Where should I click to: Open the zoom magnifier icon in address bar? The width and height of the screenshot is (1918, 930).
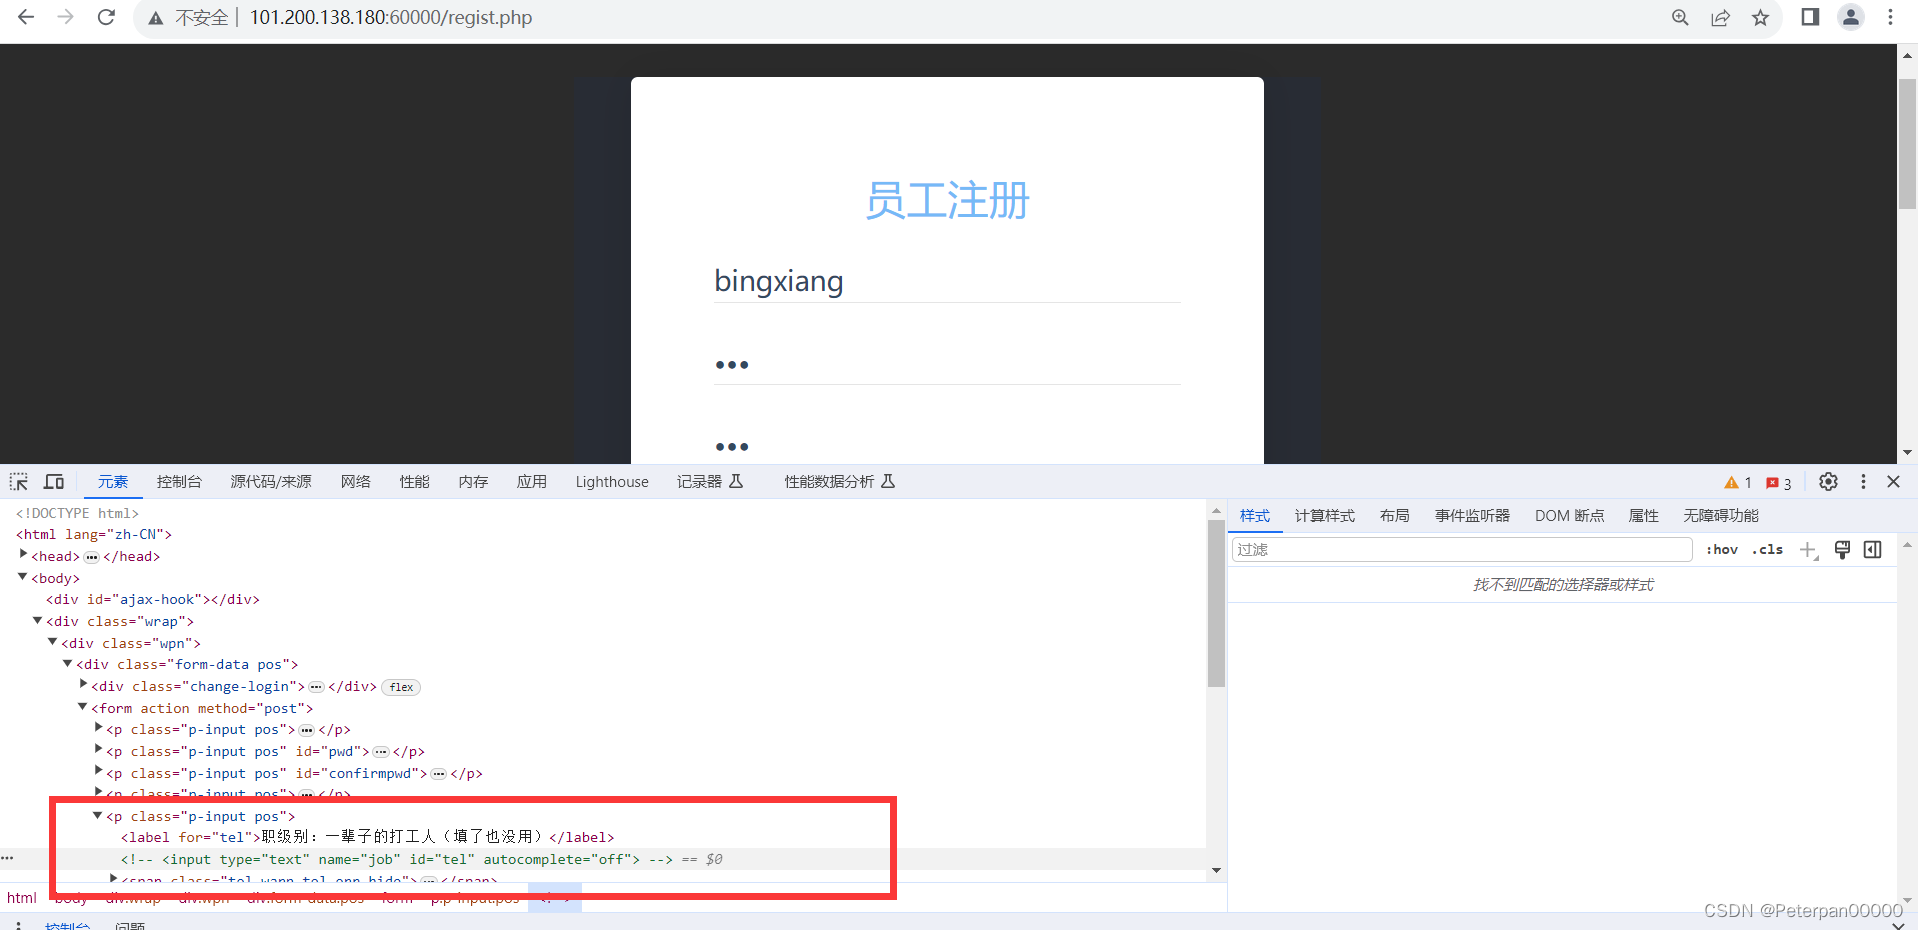(1680, 17)
